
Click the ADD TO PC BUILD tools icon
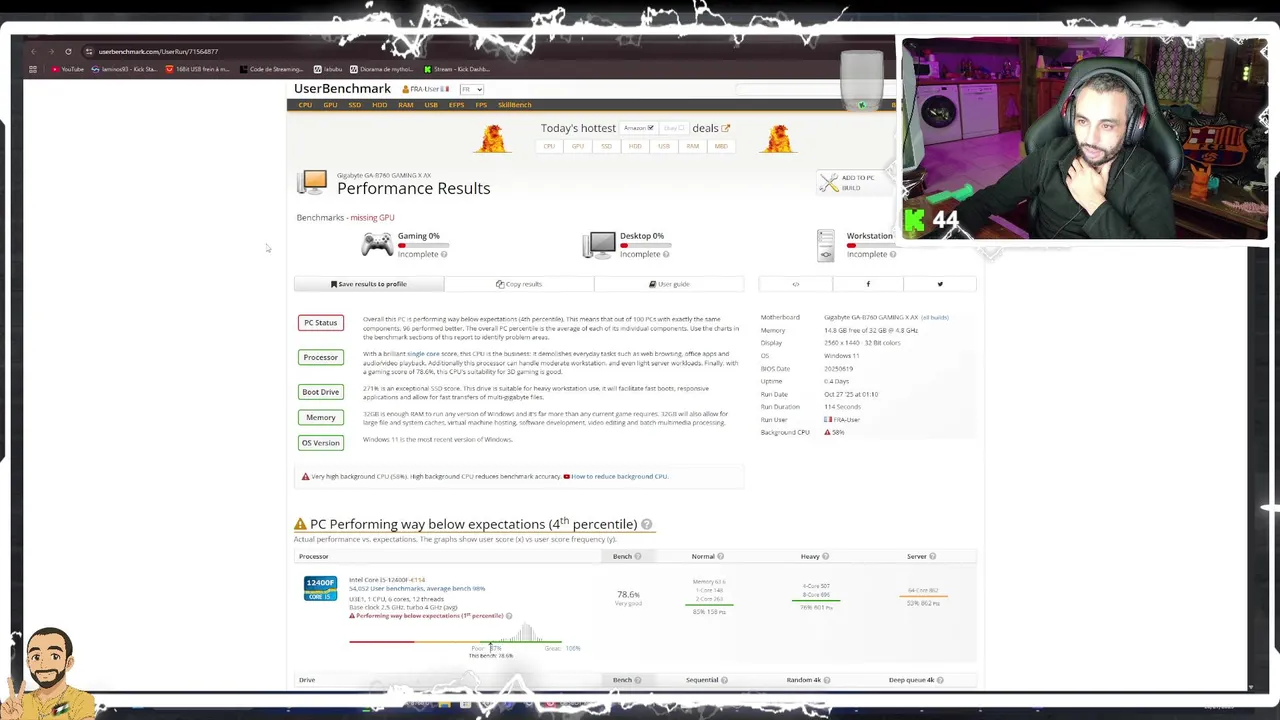point(829,182)
